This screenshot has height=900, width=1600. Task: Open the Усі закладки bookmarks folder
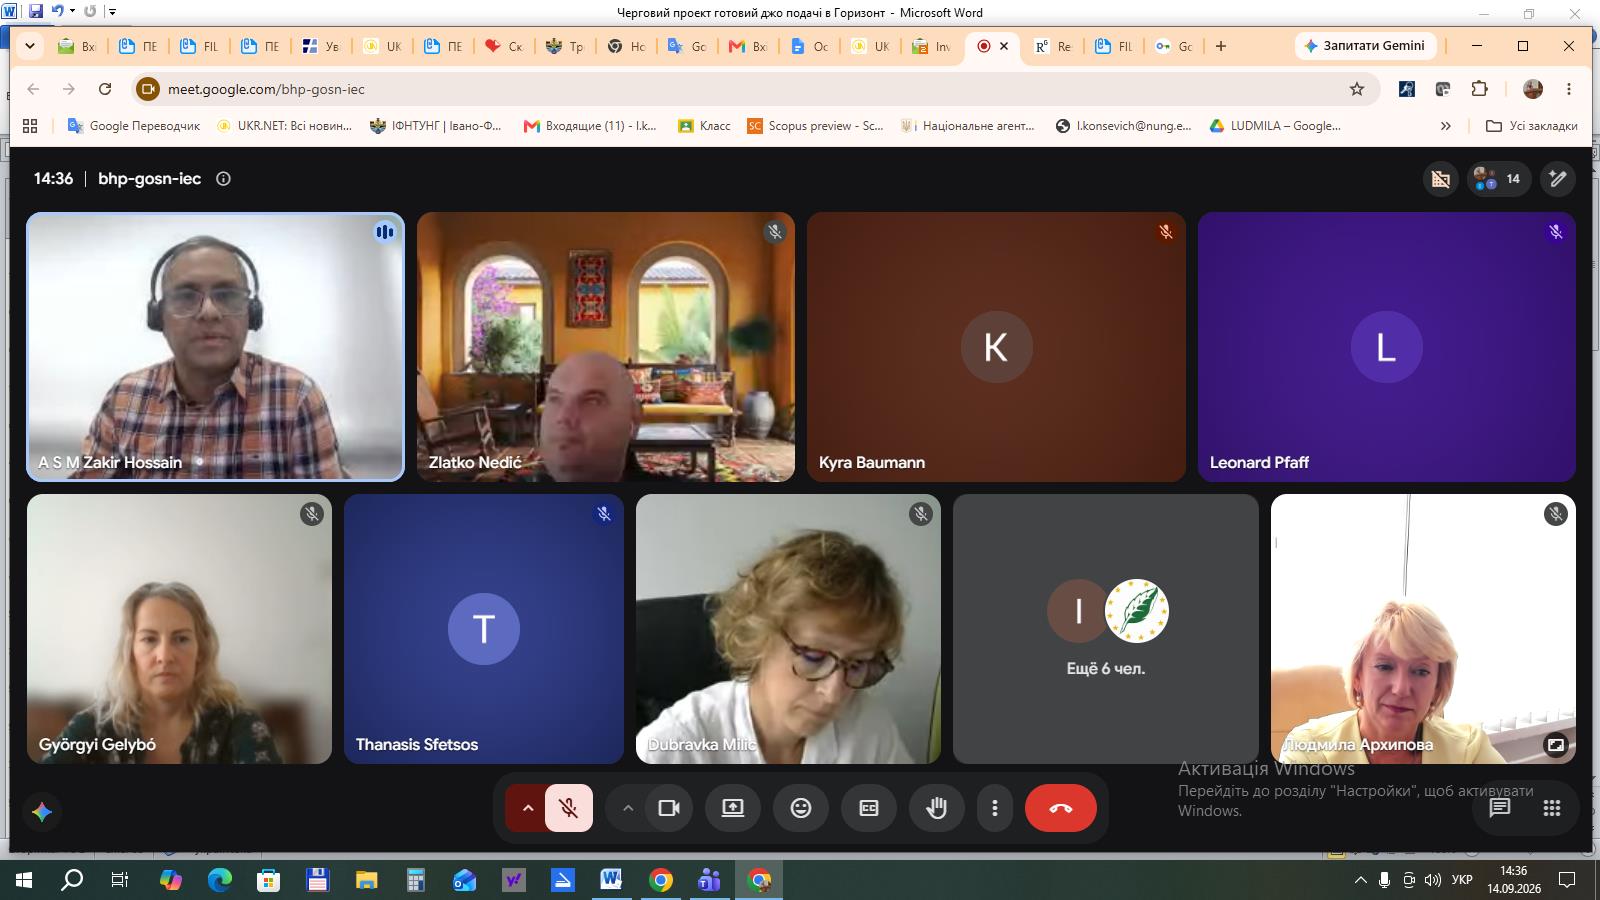[1532, 126]
